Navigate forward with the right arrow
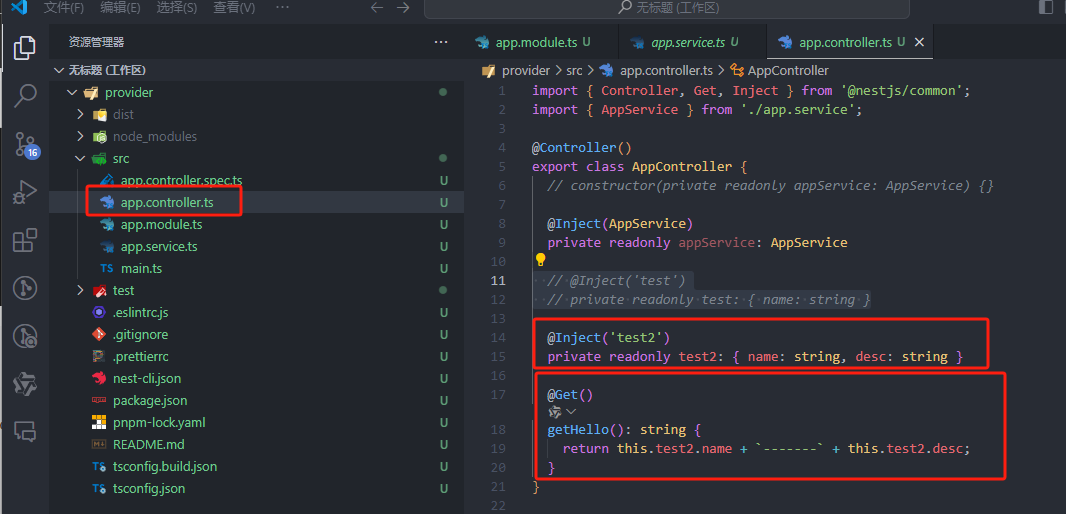The image size is (1066, 514). (403, 7)
